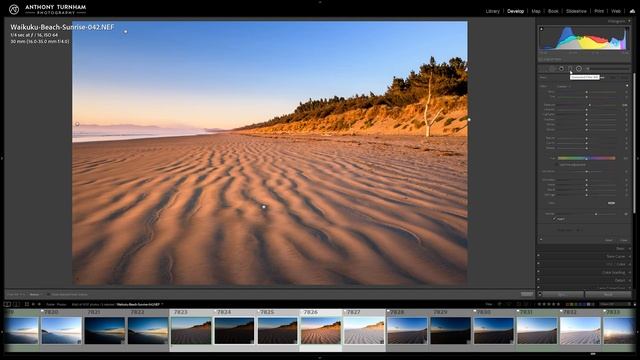Toggle the Tone Curve panel on/off switch

pos(539,256)
